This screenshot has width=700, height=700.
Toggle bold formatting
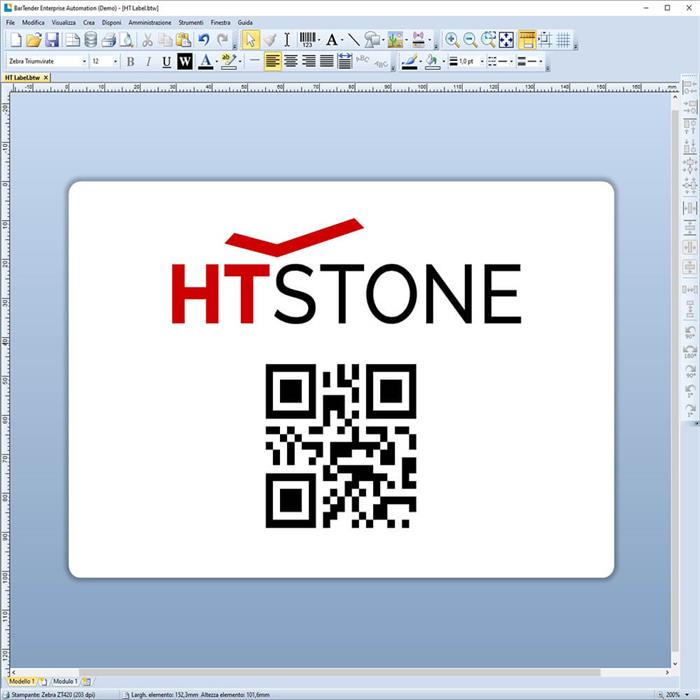(130, 61)
